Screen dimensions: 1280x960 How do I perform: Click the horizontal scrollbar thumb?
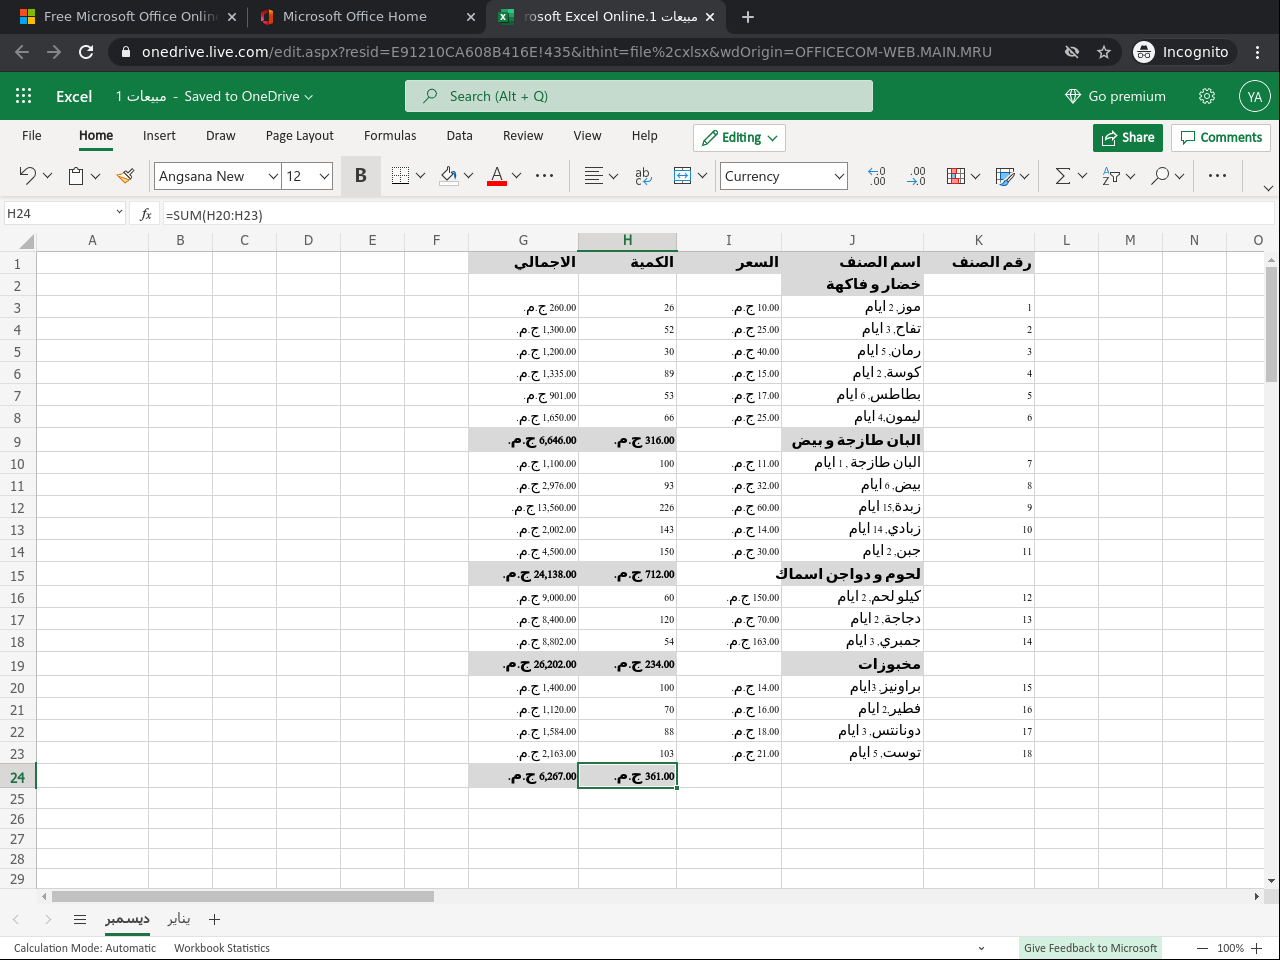pos(243,896)
